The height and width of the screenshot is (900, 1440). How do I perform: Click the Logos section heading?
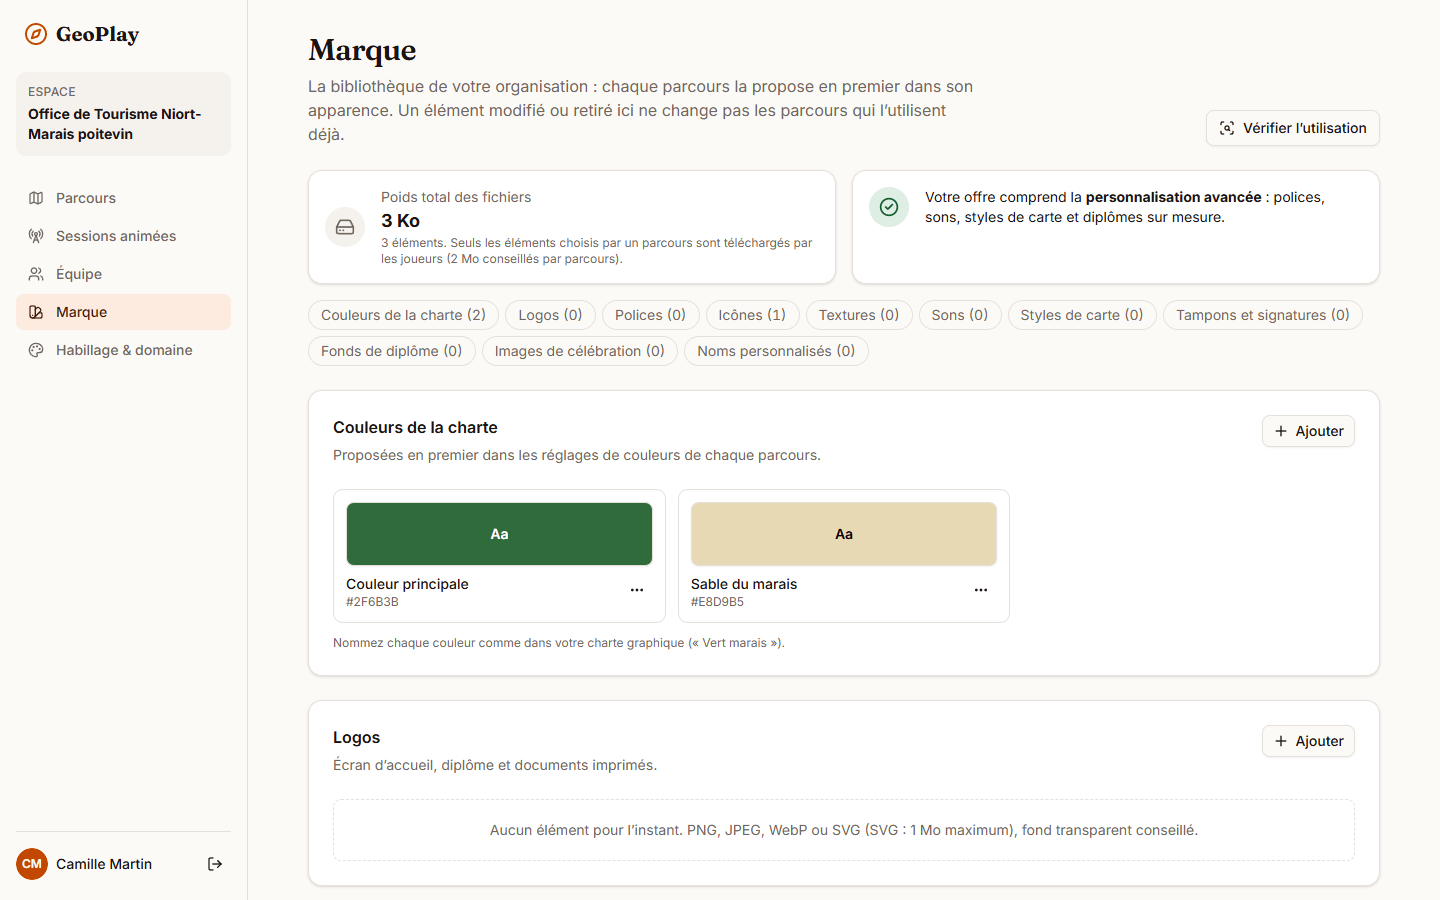[356, 737]
